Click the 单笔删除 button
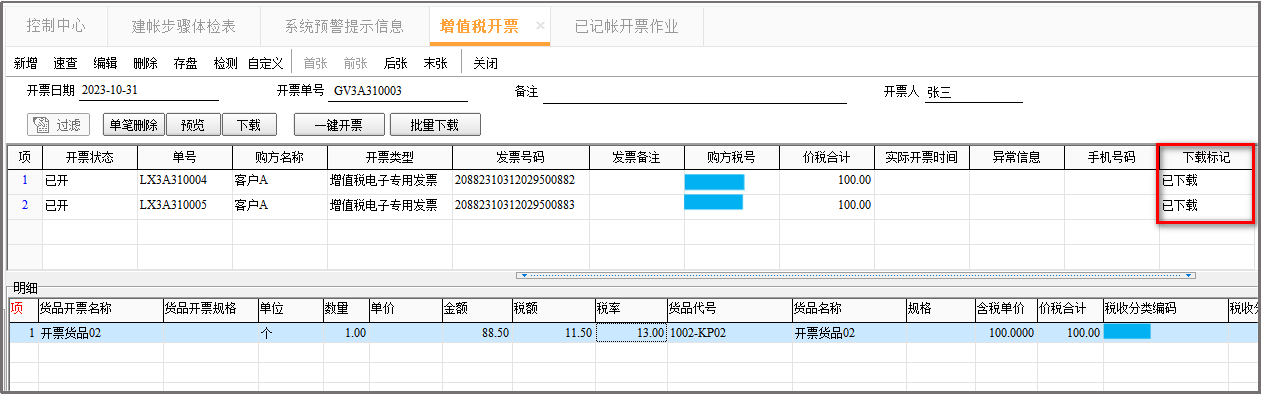Screen dimensions: 1263x394 [x=134, y=125]
